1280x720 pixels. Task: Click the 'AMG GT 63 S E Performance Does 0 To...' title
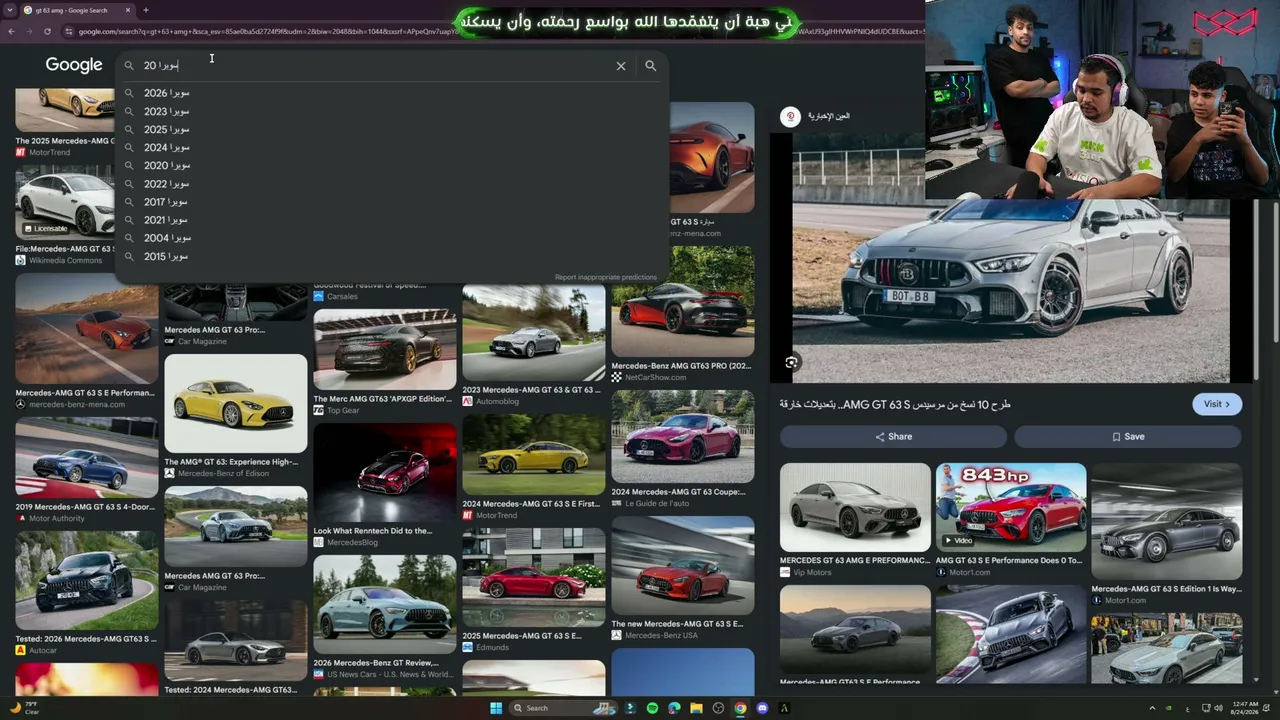point(1009,560)
